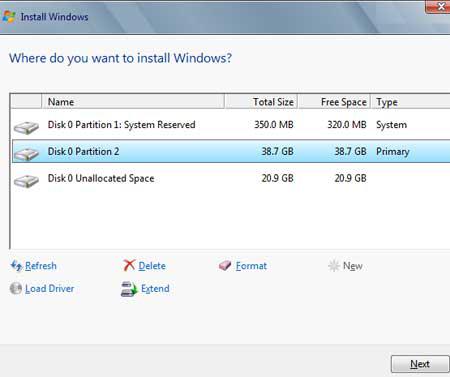Click the disk icon for Unallocated Space
The width and height of the screenshot is (450, 377).
(x=26, y=181)
